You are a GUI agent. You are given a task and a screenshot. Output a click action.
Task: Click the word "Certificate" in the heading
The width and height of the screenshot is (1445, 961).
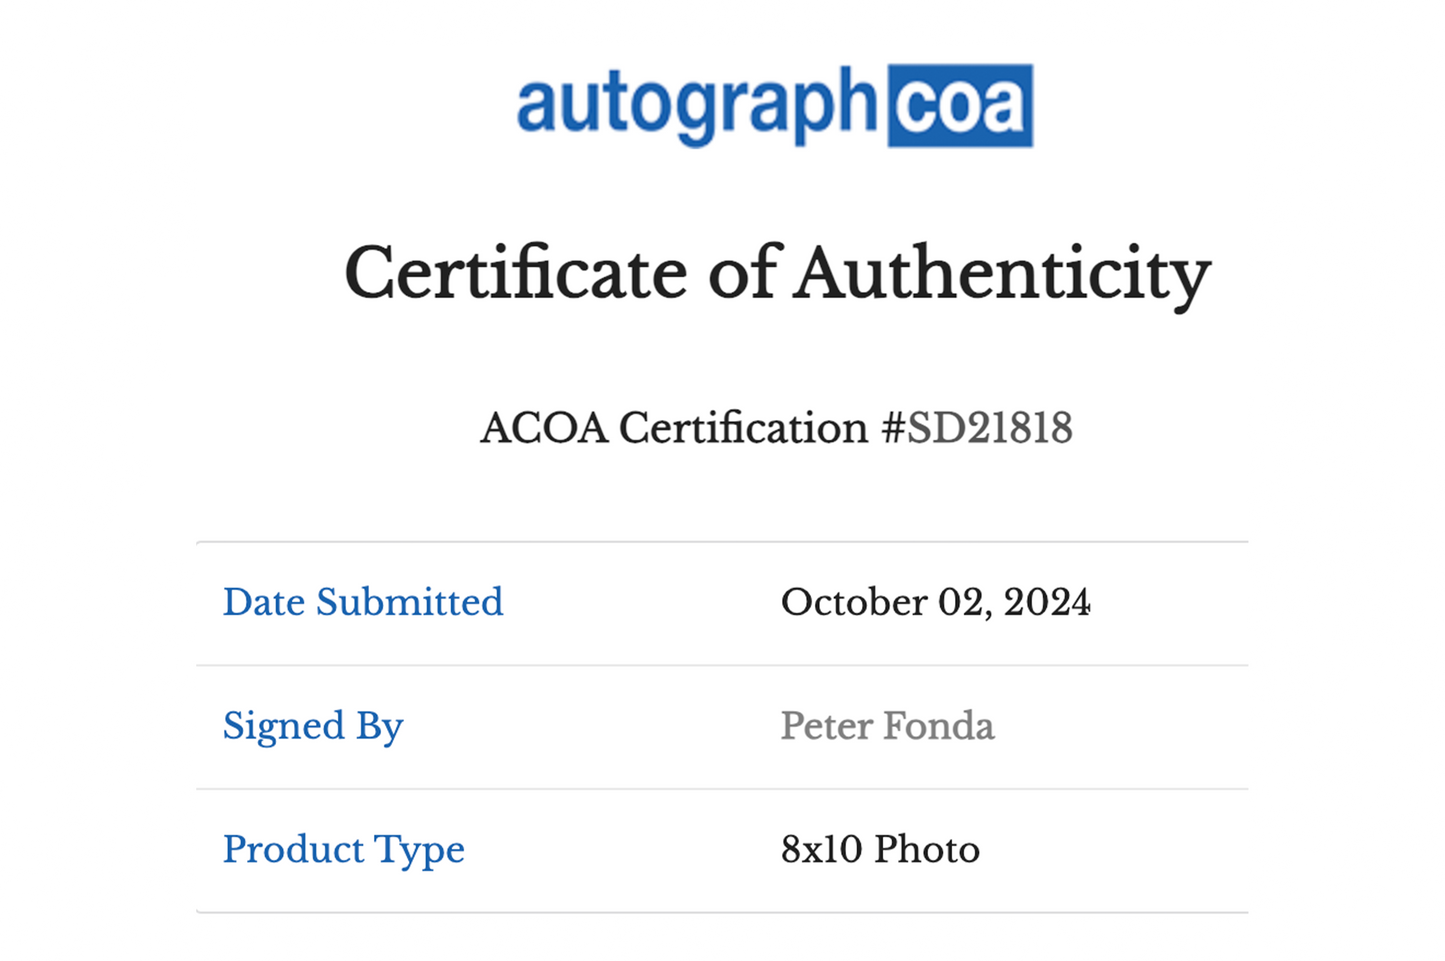516,272
